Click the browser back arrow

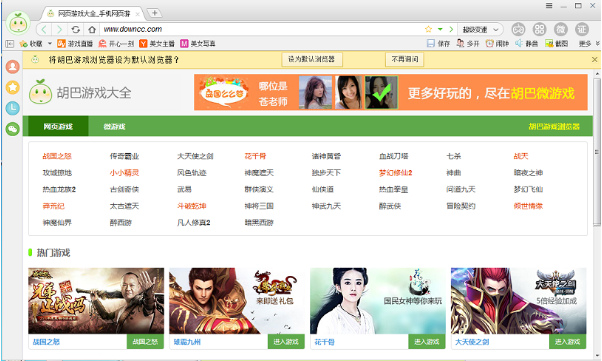click(44, 29)
